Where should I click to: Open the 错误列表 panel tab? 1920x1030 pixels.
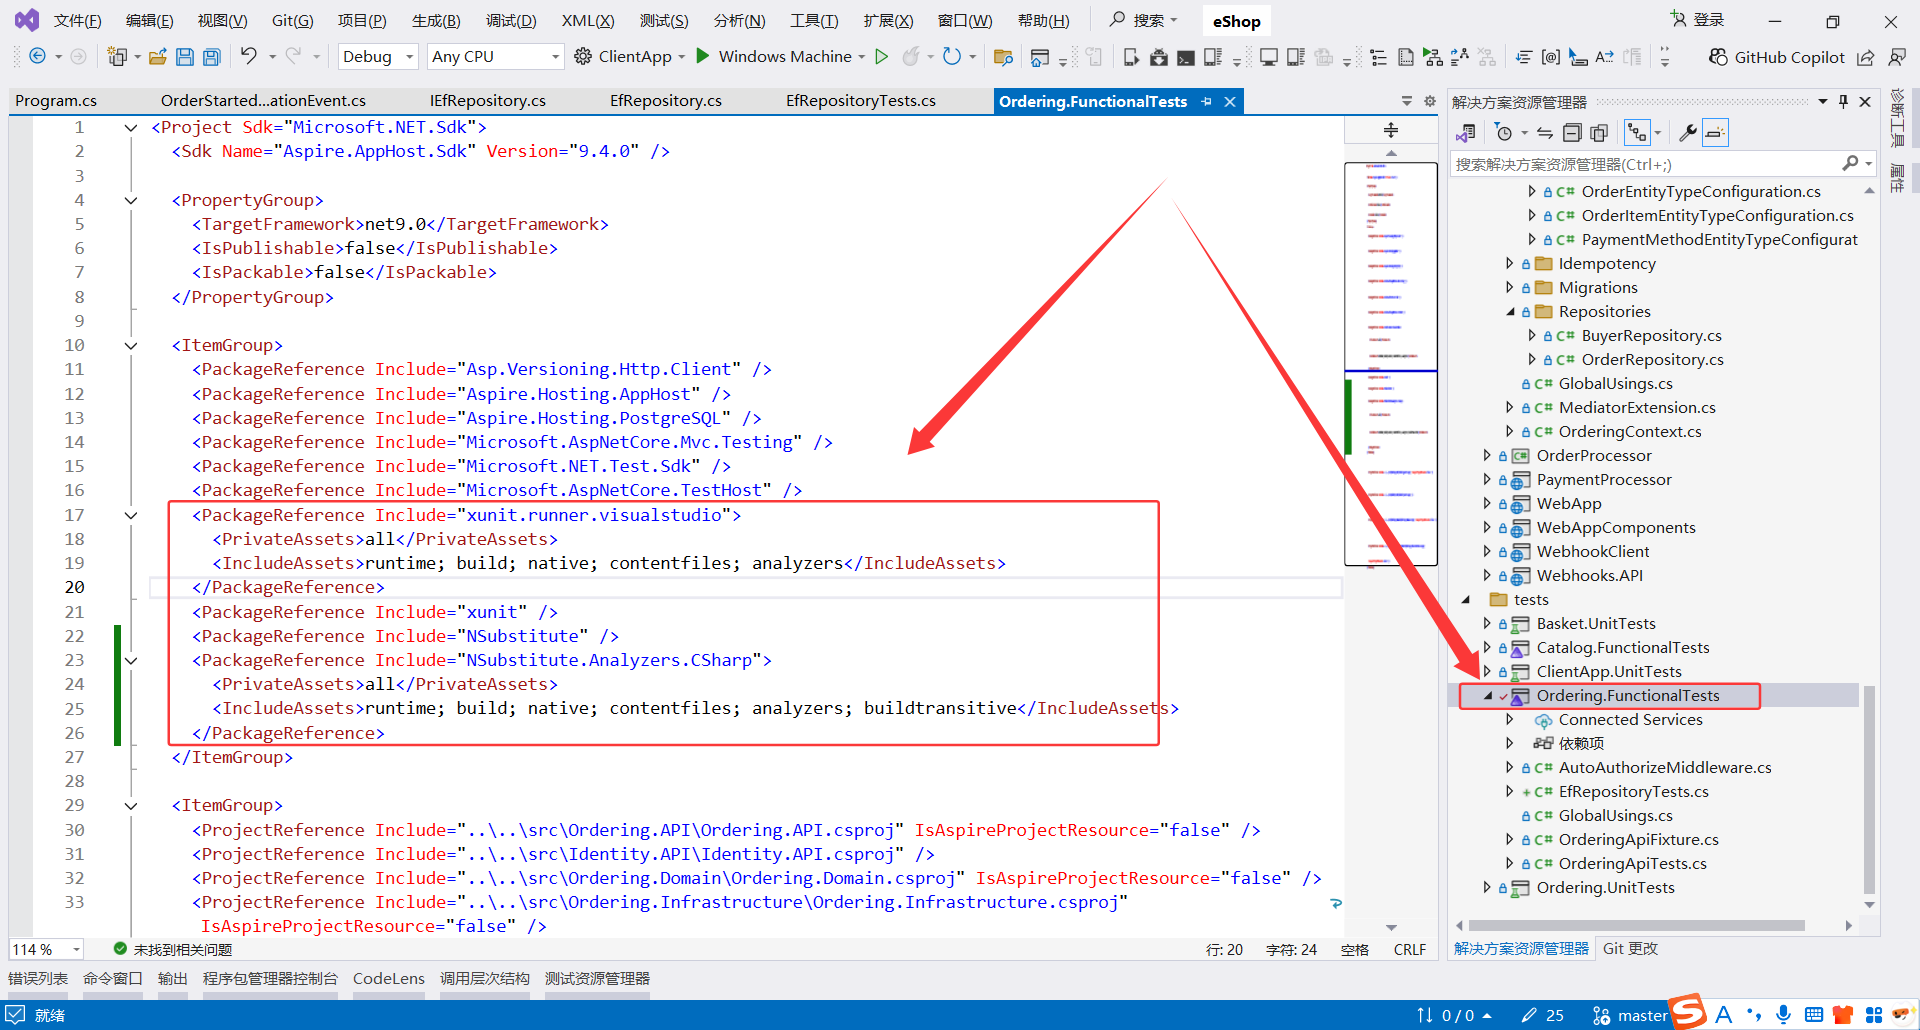(x=38, y=979)
